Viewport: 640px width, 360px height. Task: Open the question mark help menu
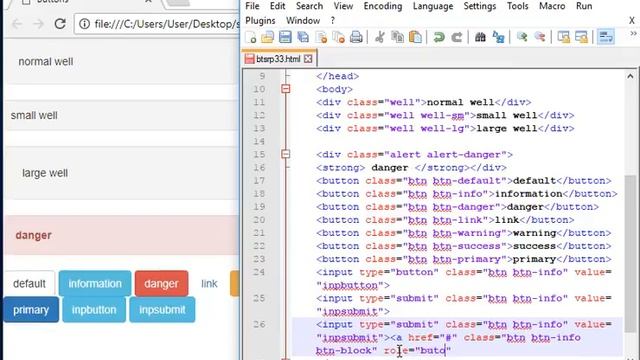333,20
